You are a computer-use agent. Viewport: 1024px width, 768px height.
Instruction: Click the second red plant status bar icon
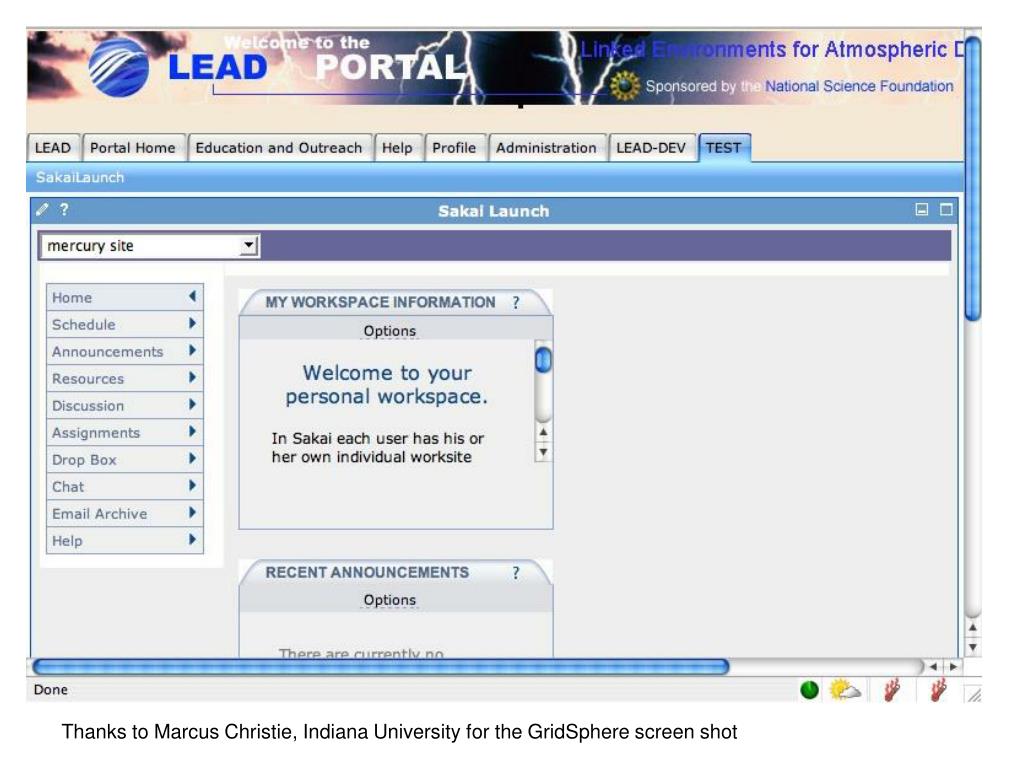(x=938, y=690)
